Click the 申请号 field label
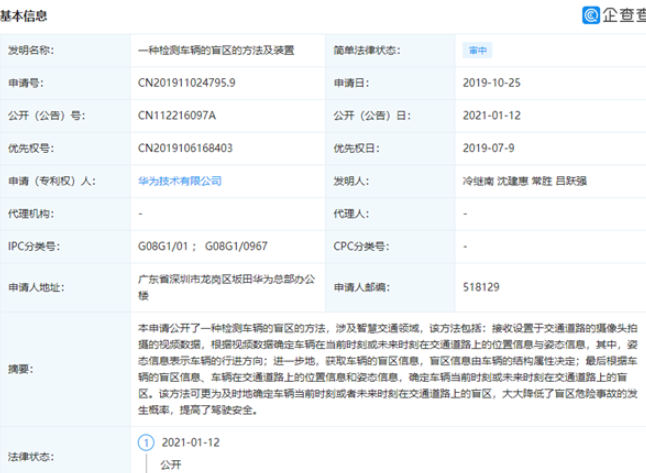 26,83
